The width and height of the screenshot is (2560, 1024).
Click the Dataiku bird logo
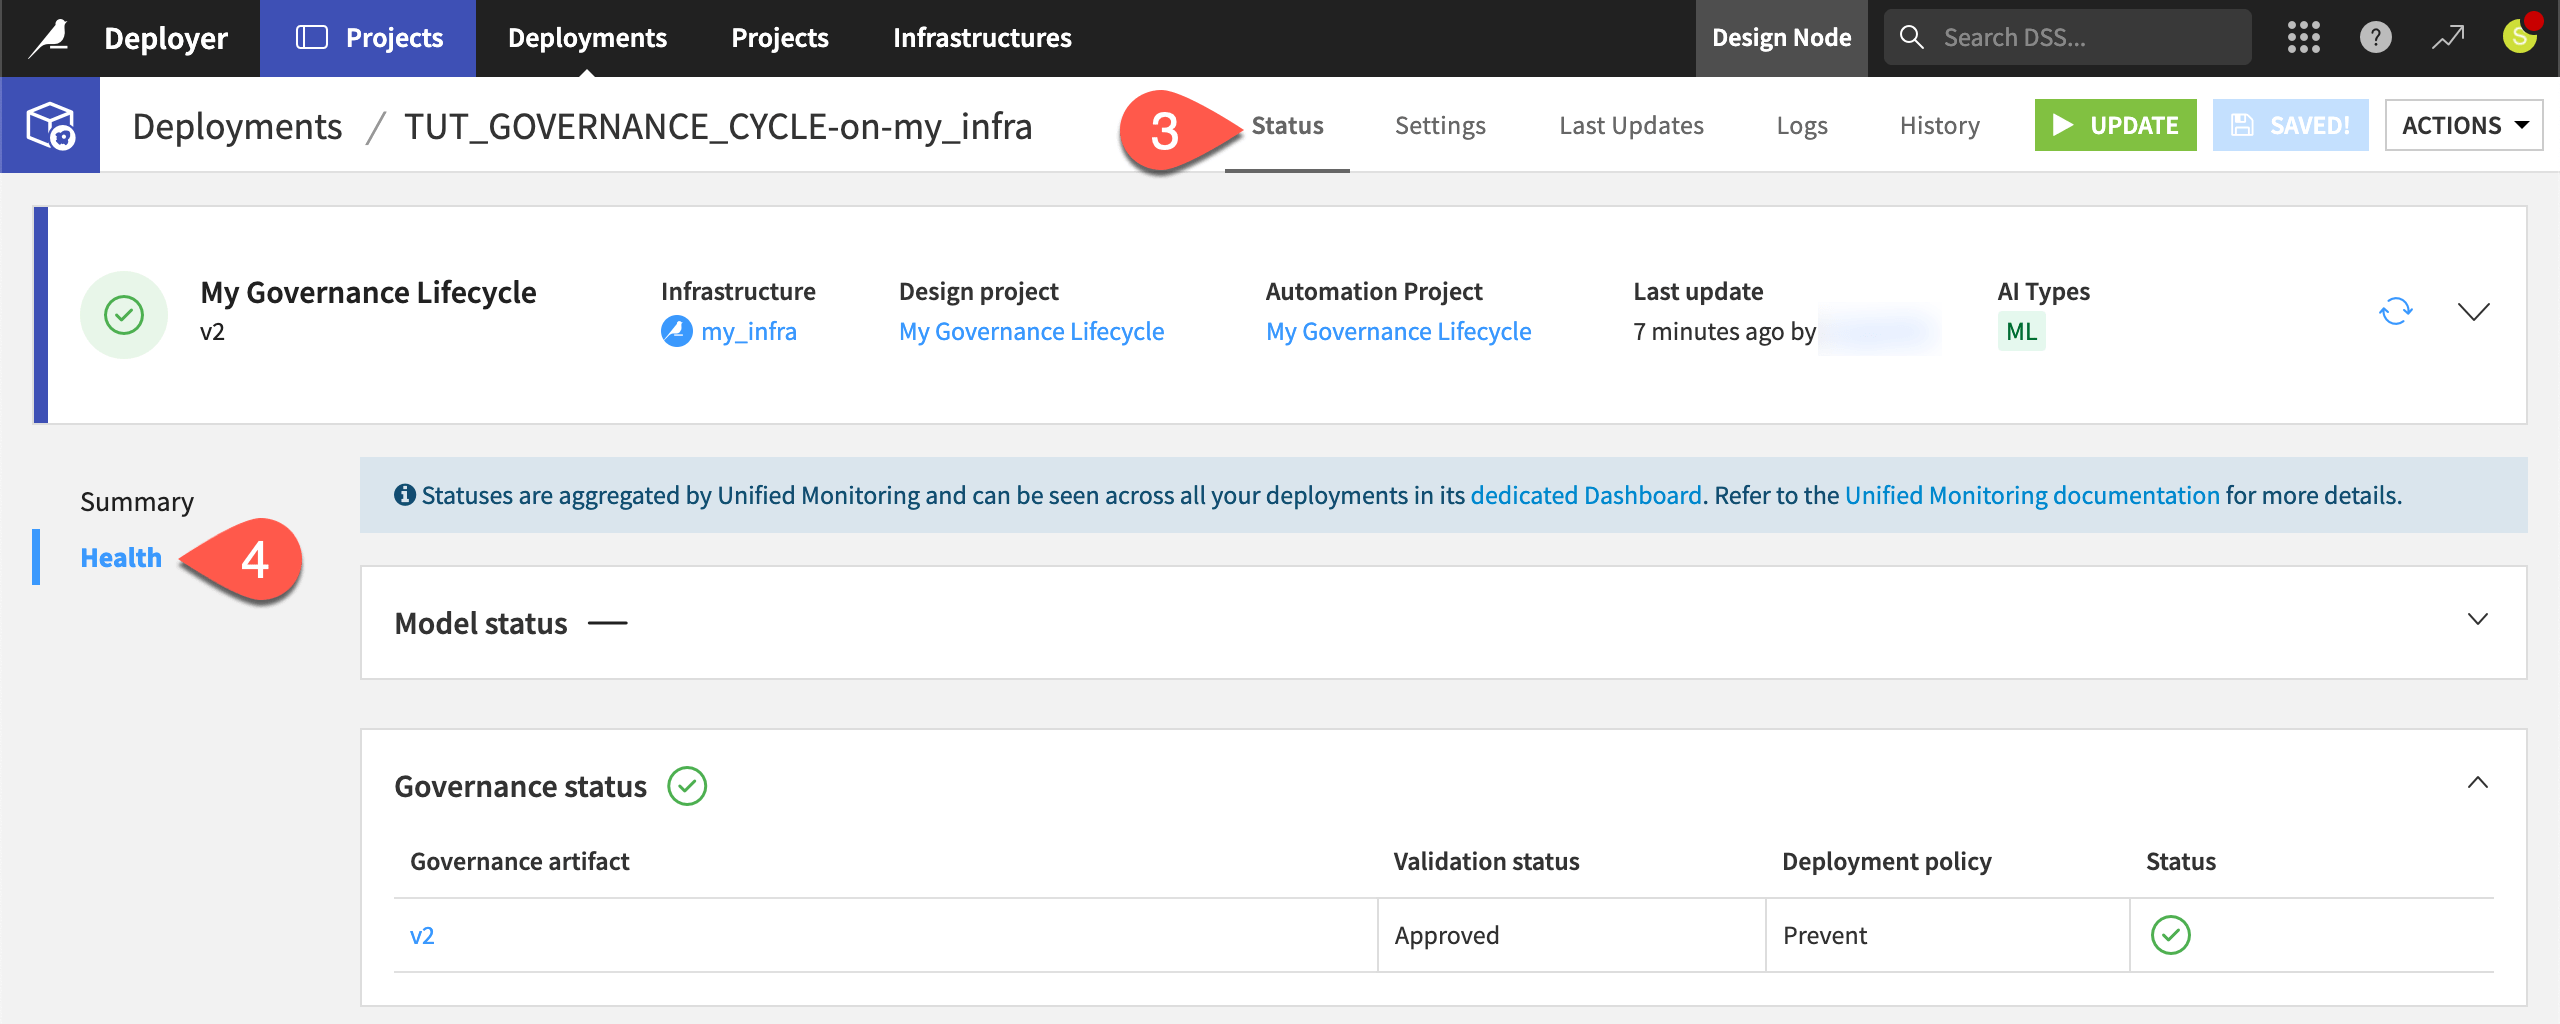pos(45,37)
